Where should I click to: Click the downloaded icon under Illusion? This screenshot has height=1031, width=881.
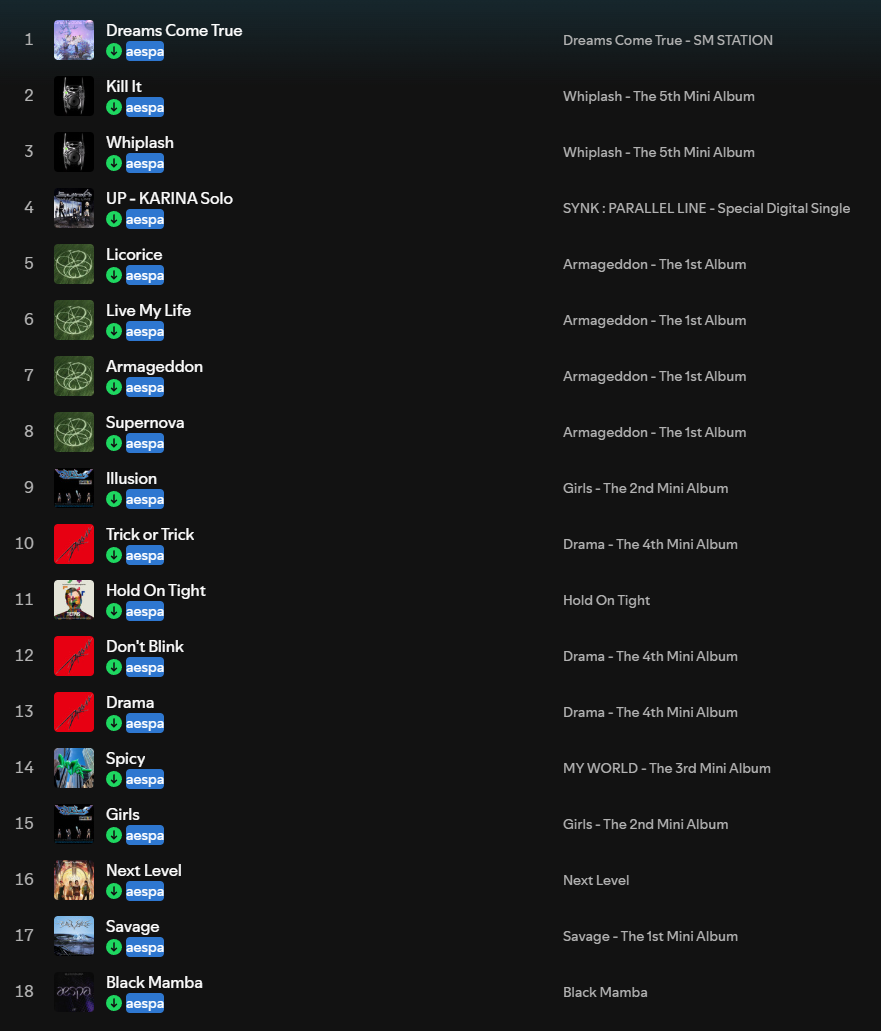(114, 499)
